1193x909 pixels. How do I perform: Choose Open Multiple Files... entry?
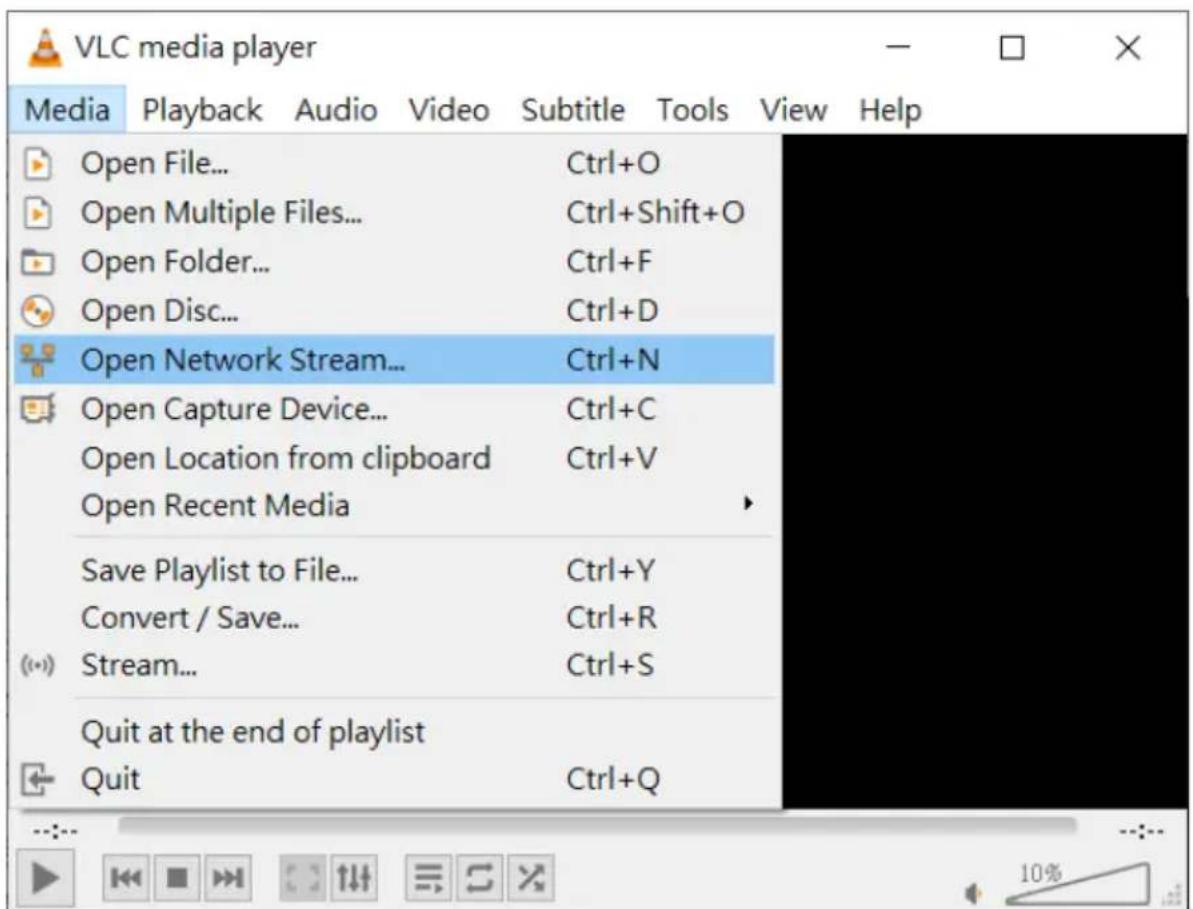[394, 213]
